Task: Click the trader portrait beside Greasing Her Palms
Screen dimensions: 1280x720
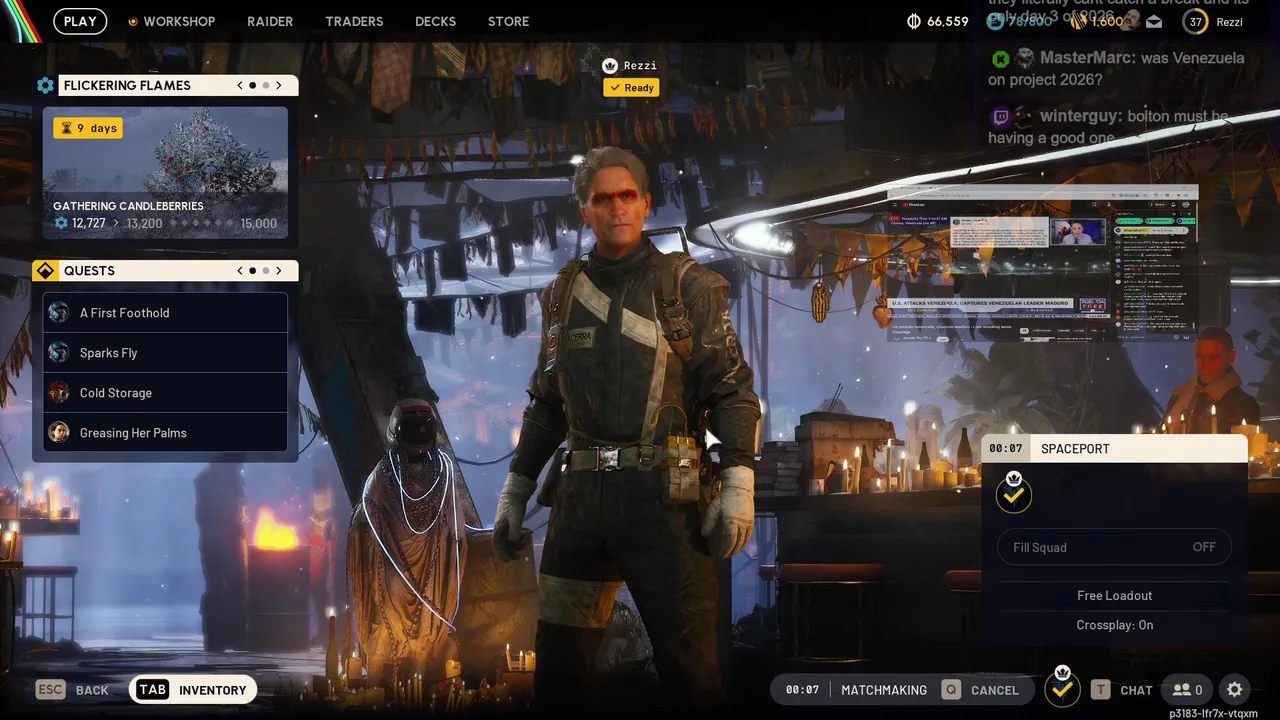Action: (x=59, y=432)
